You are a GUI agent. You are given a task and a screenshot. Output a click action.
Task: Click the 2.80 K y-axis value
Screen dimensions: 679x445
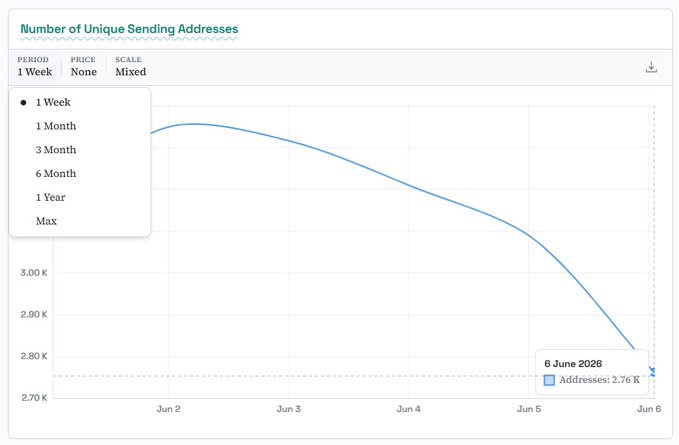pos(34,356)
